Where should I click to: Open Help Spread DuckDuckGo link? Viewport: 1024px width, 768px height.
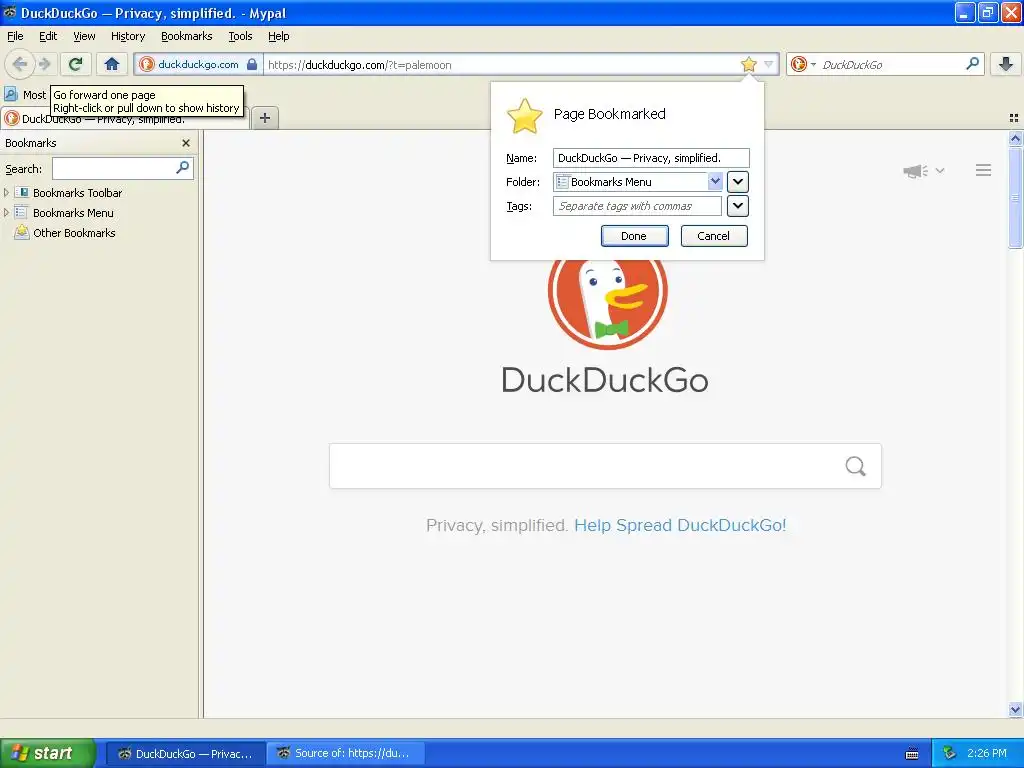click(680, 525)
